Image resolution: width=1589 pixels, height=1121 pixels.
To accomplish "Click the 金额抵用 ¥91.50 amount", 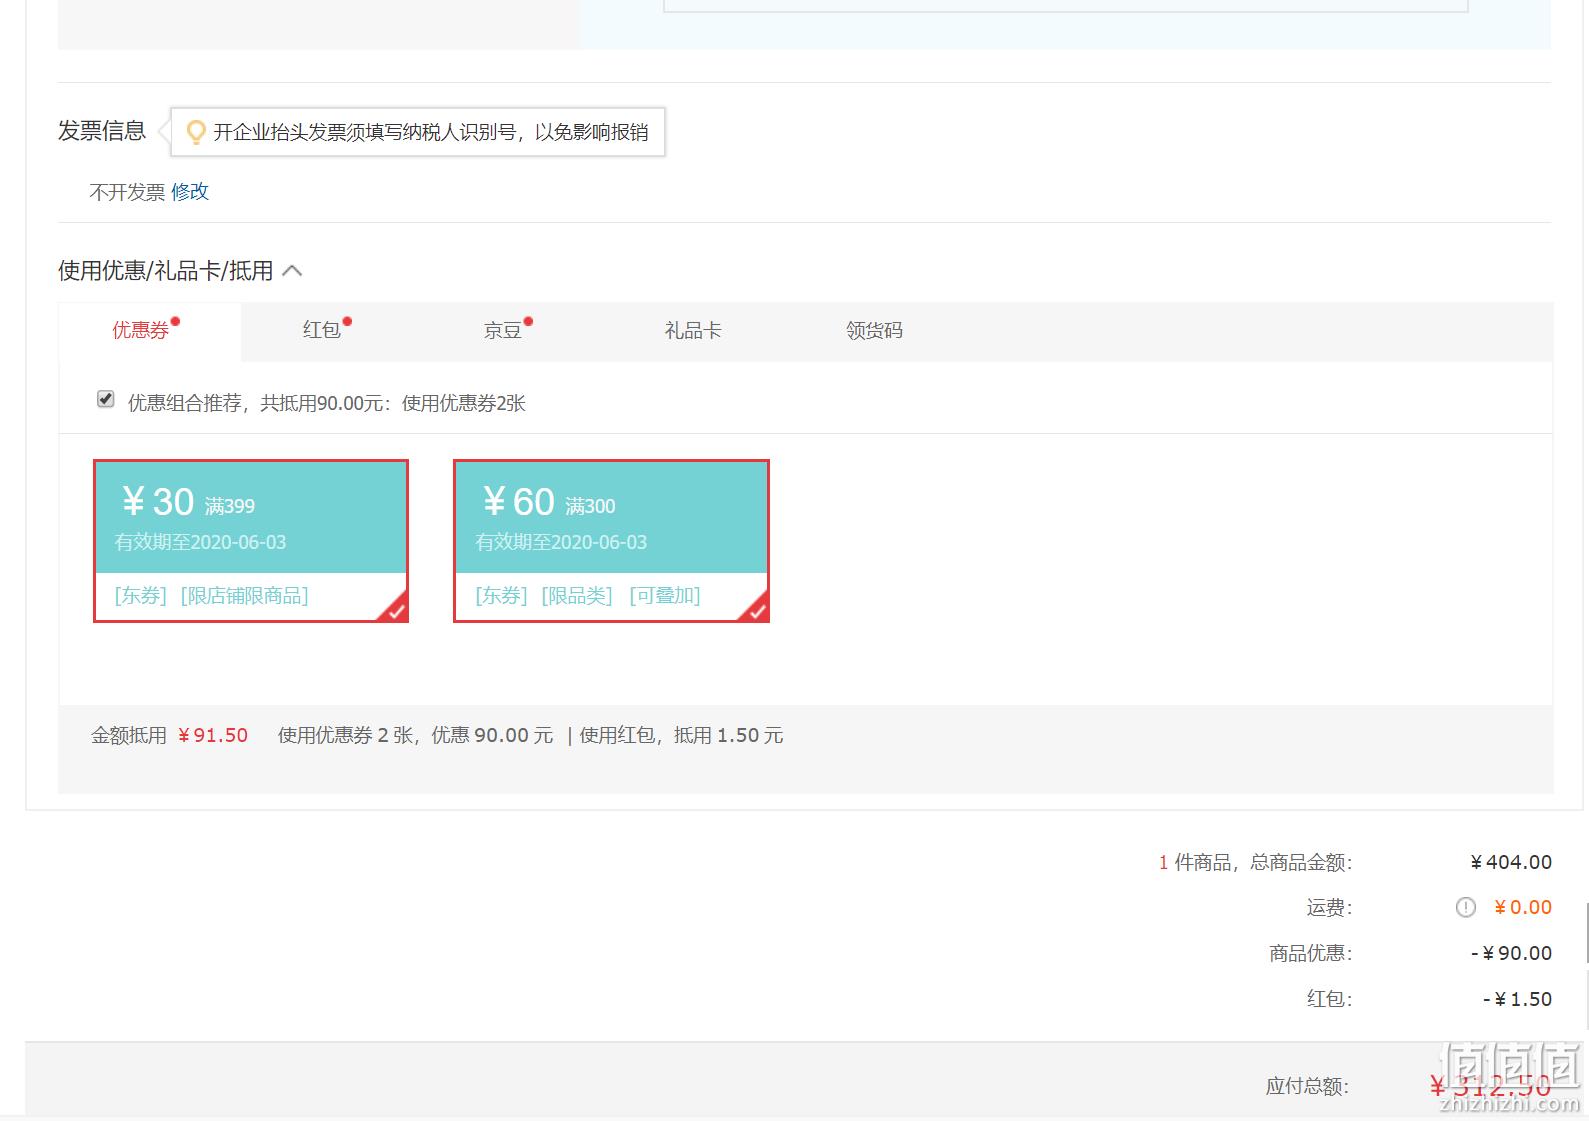I will click(x=213, y=736).
